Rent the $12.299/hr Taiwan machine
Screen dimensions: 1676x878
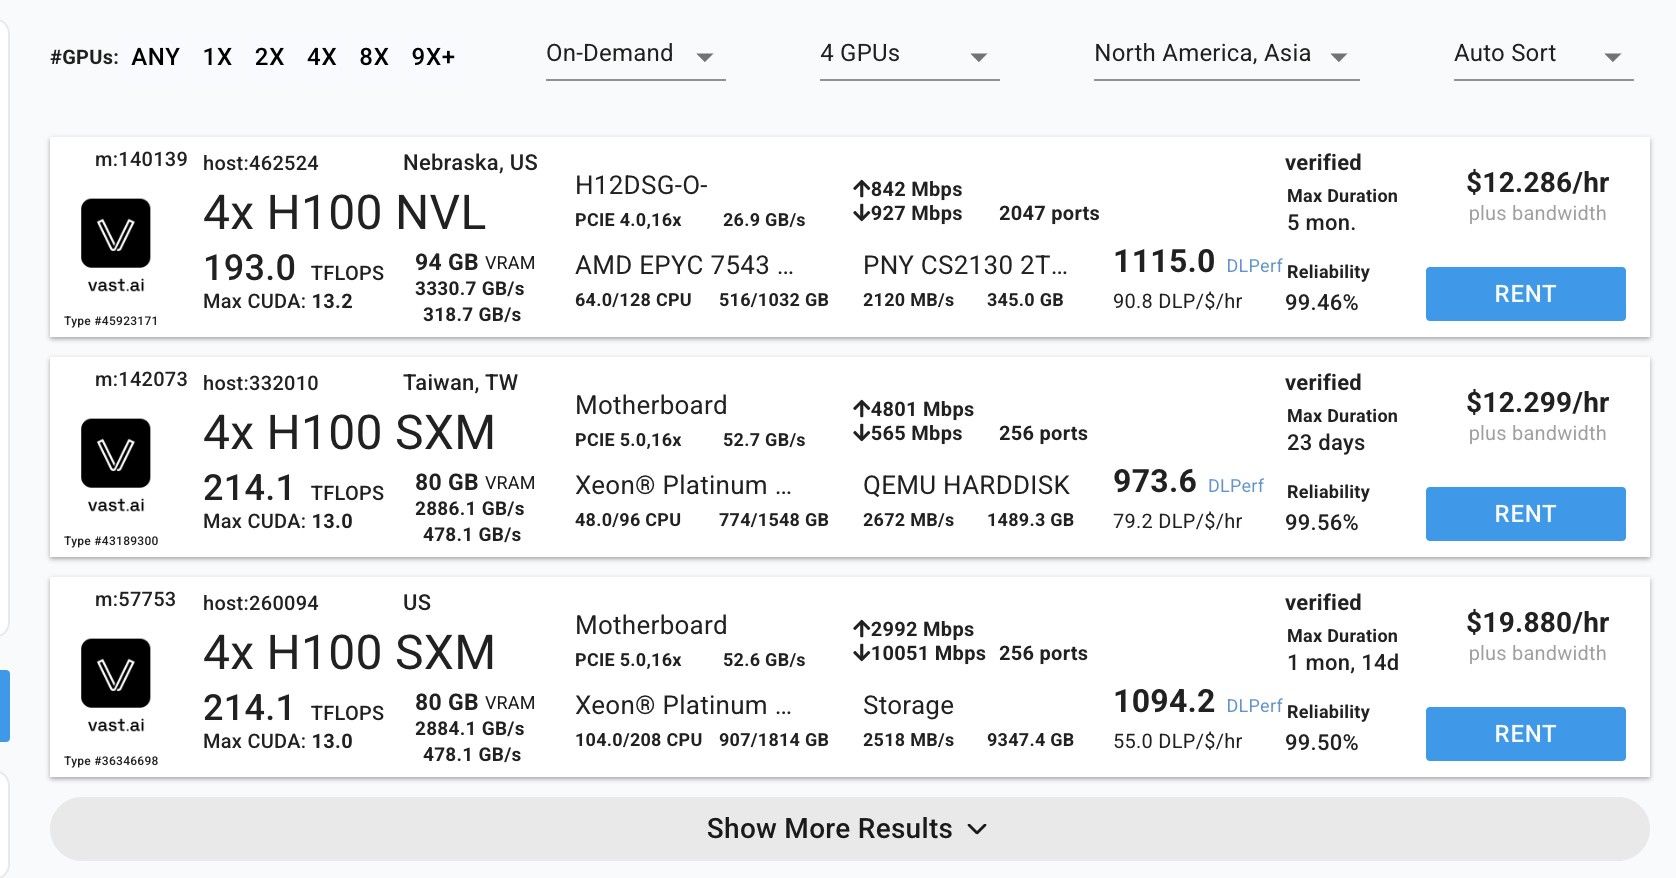[1525, 514]
